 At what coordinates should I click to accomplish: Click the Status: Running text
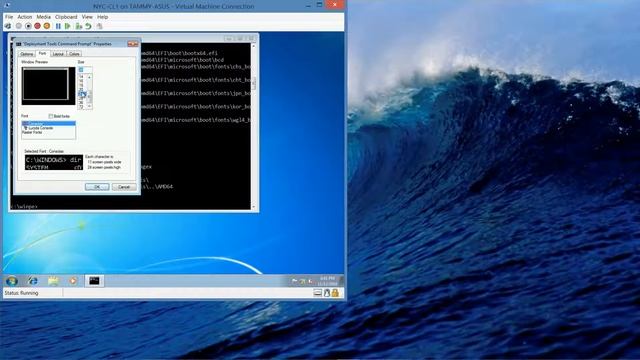coord(21,293)
